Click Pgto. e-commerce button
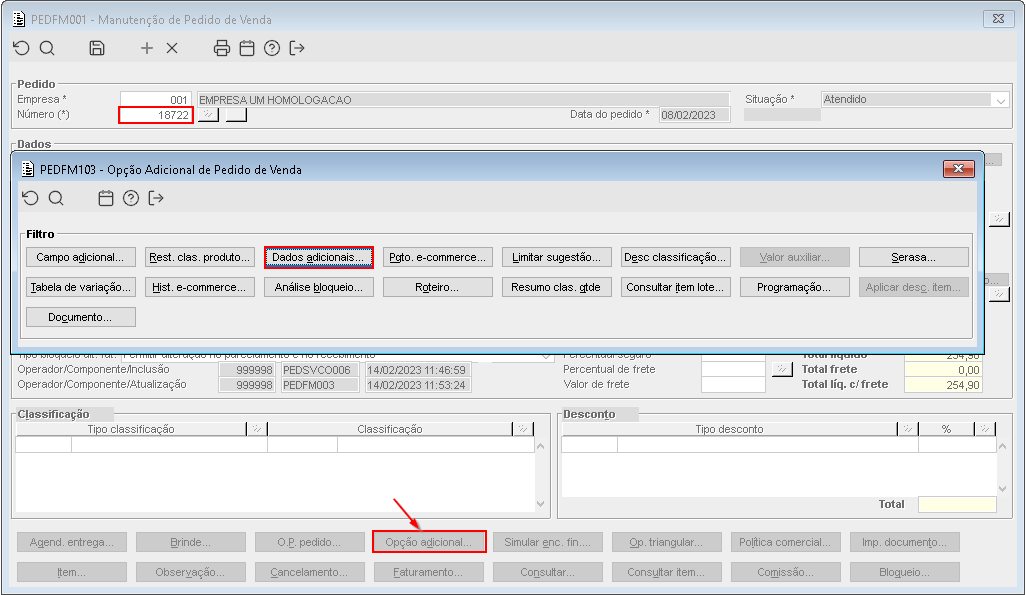Image resolution: width=1026 pixels, height=595 pixels. (438, 257)
